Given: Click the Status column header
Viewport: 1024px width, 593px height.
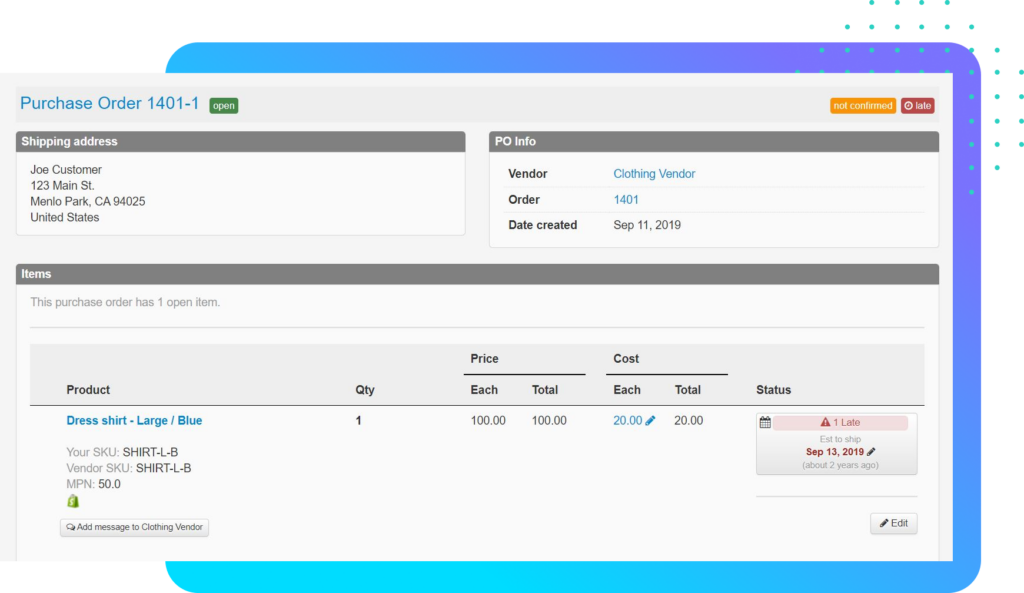Looking at the screenshot, I should pyautogui.click(x=773, y=390).
